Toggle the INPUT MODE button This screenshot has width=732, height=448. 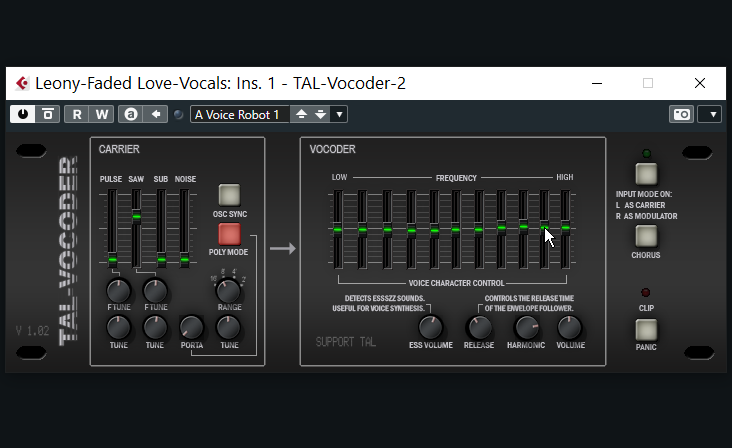(646, 174)
